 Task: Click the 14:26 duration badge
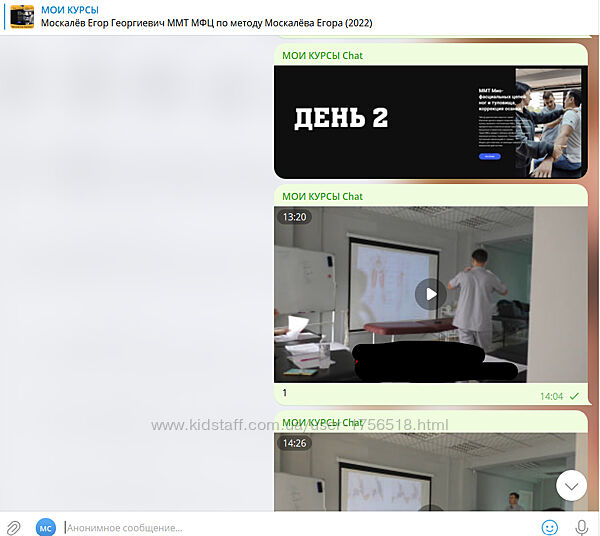pyautogui.click(x=295, y=442)
